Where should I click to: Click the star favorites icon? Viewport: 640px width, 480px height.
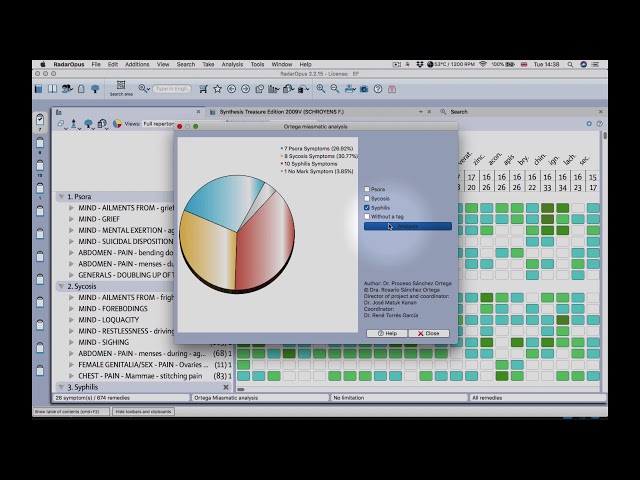pyautogui.click(x=217, y=89)
